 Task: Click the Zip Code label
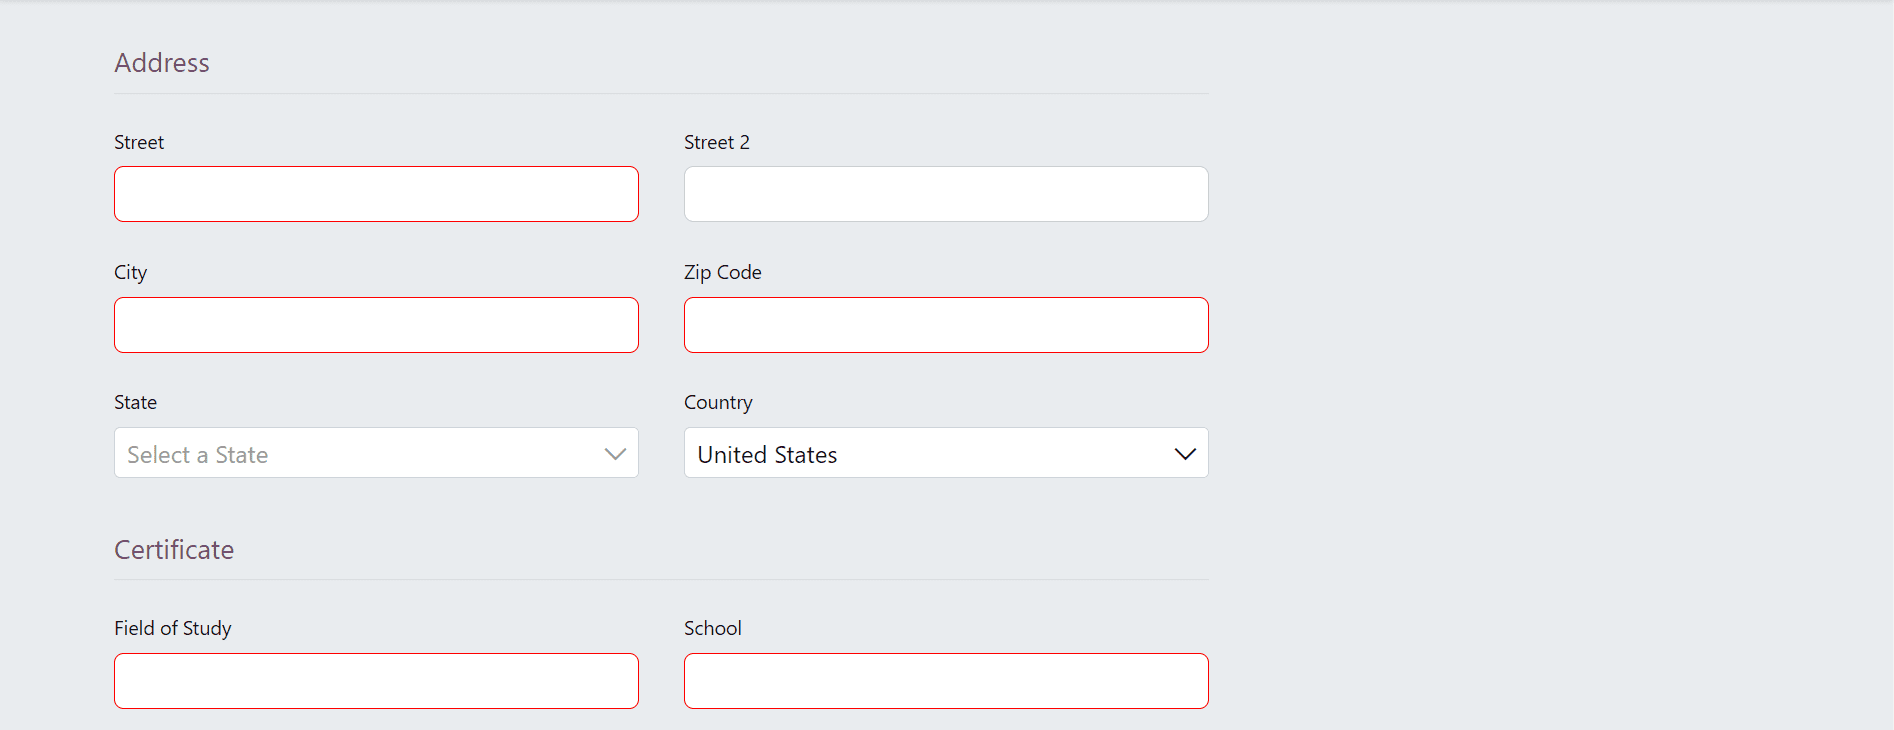pos(722,272)
